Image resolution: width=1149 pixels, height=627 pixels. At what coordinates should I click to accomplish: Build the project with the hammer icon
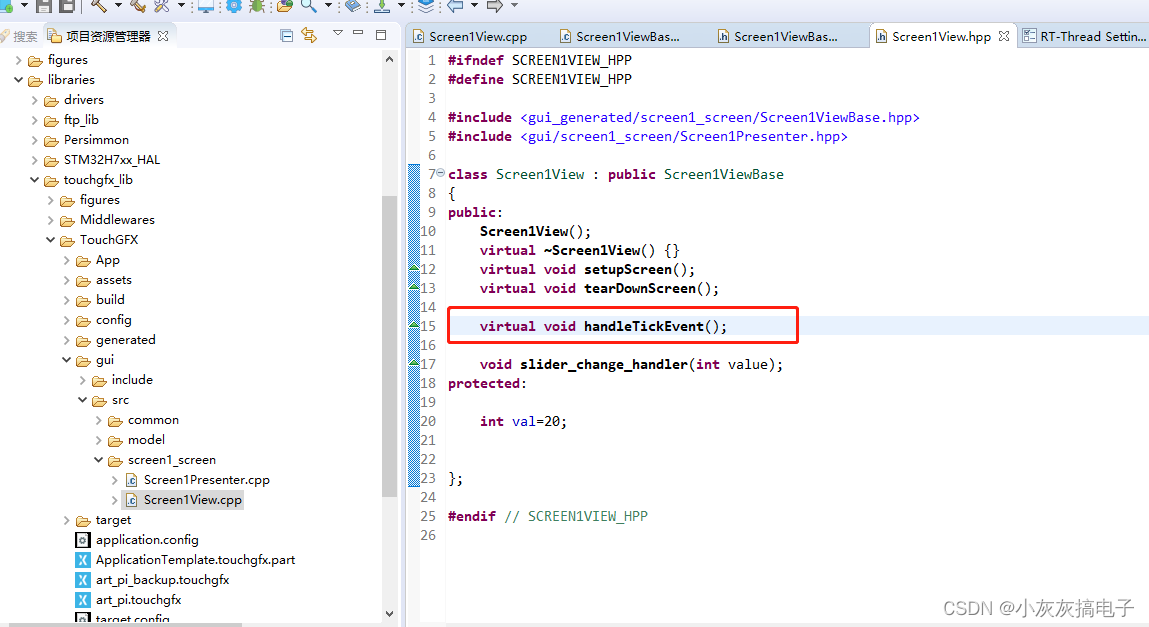[100, 8]
